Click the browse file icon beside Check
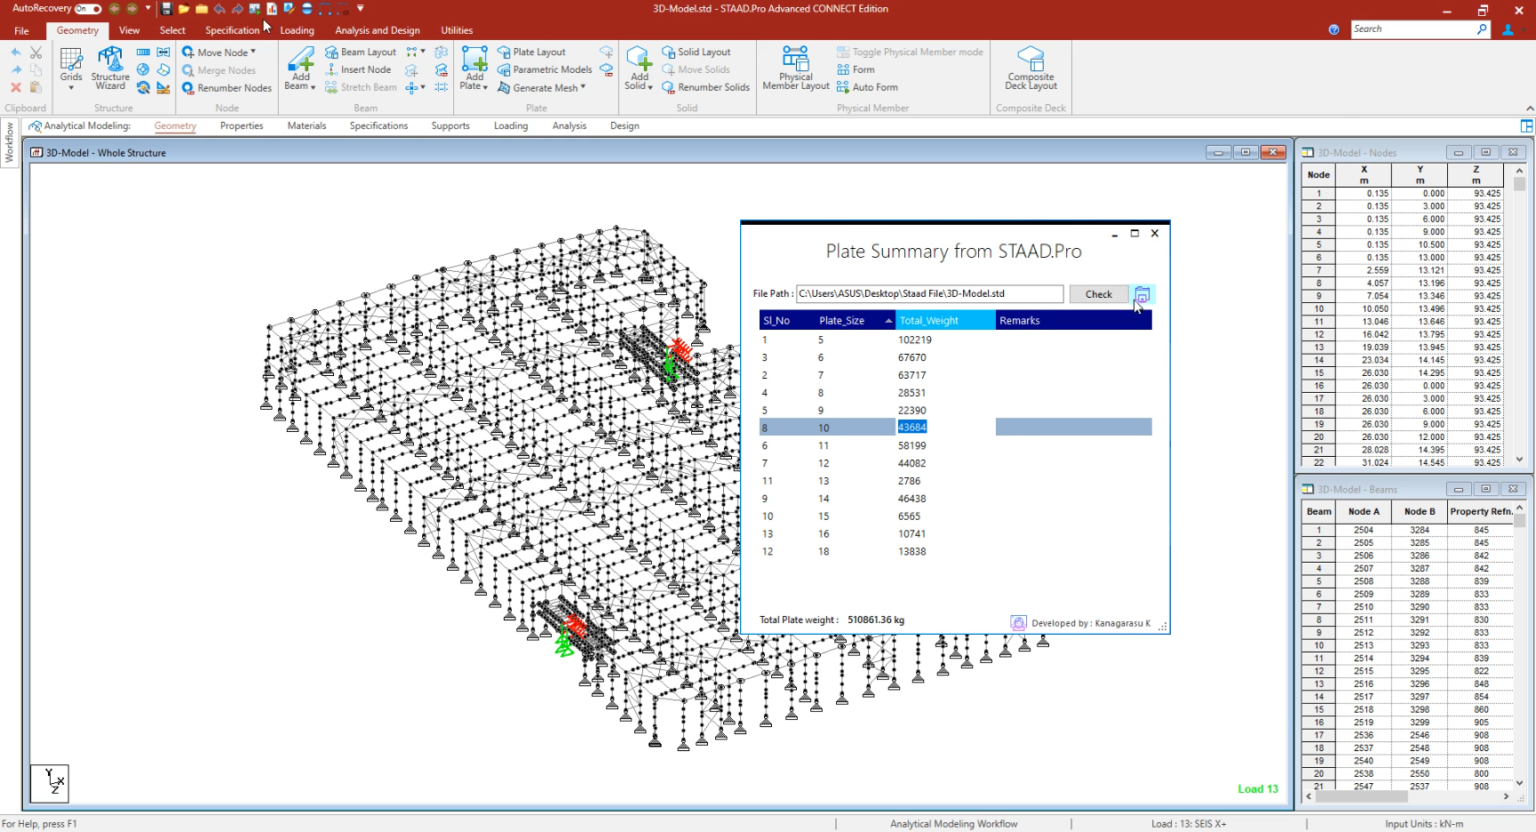 [1142, 294]
